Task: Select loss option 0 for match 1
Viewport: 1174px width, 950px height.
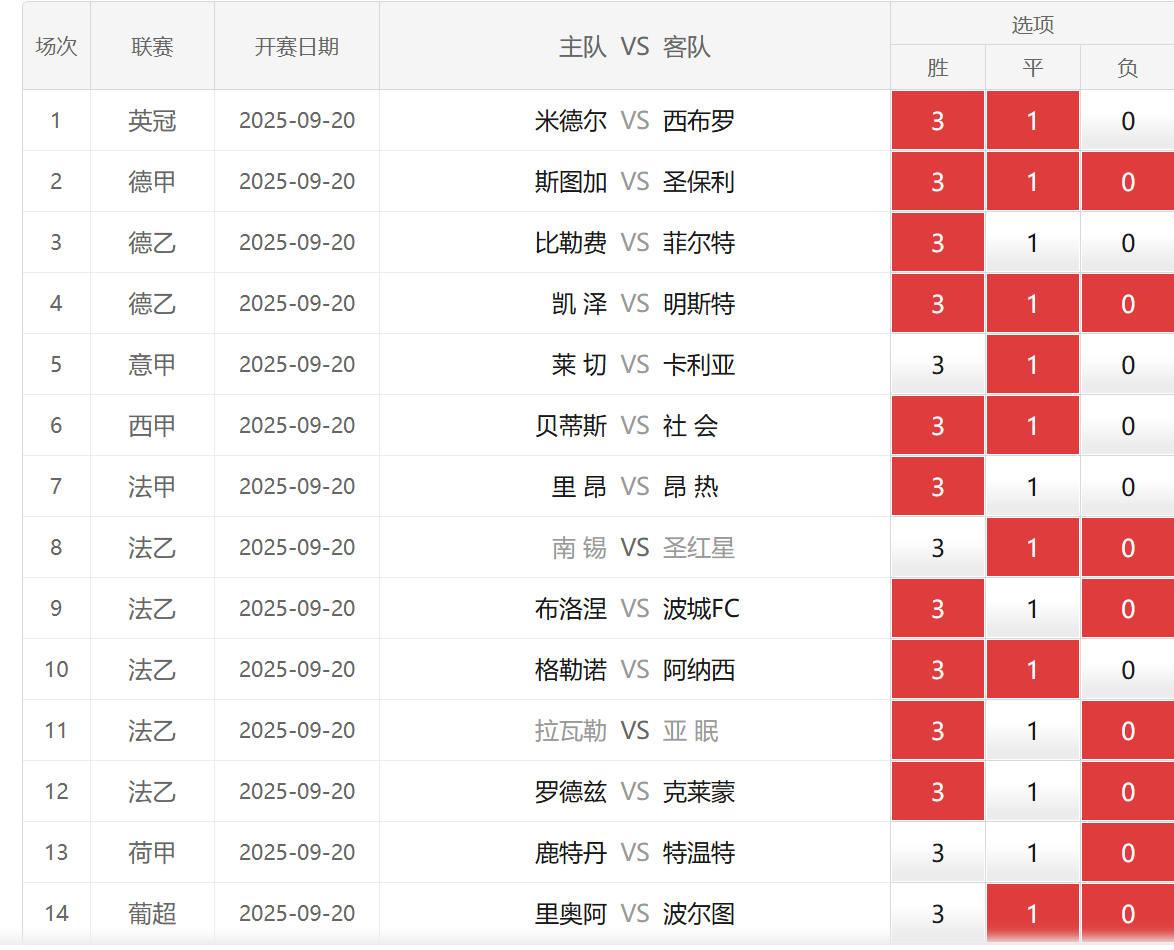Action: 1127,121
